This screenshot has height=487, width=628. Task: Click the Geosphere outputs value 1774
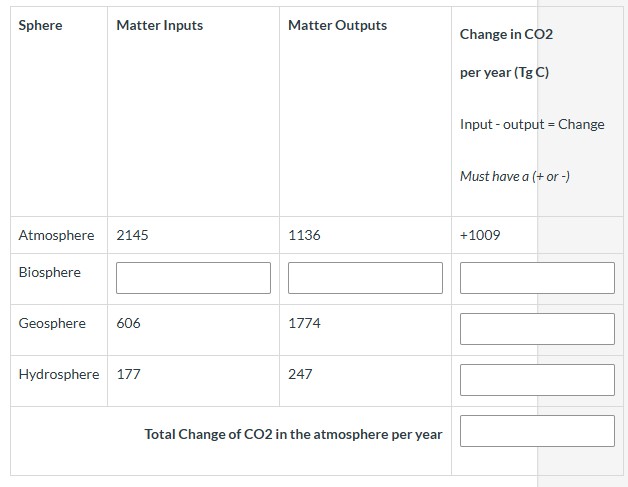click(304, 323)
